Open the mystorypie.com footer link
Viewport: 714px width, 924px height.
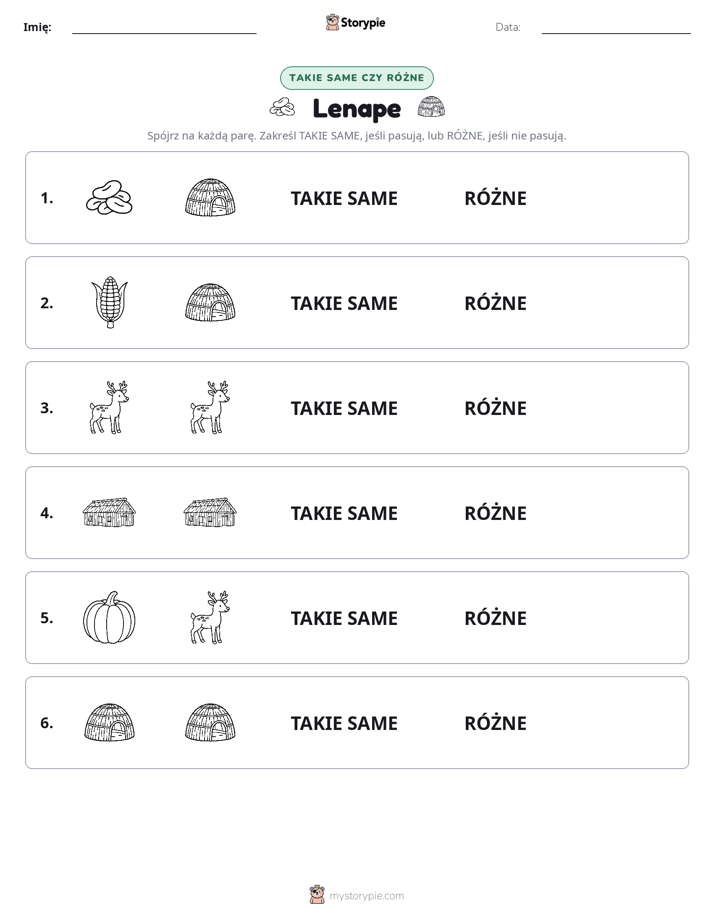click(x=366, y=896)
